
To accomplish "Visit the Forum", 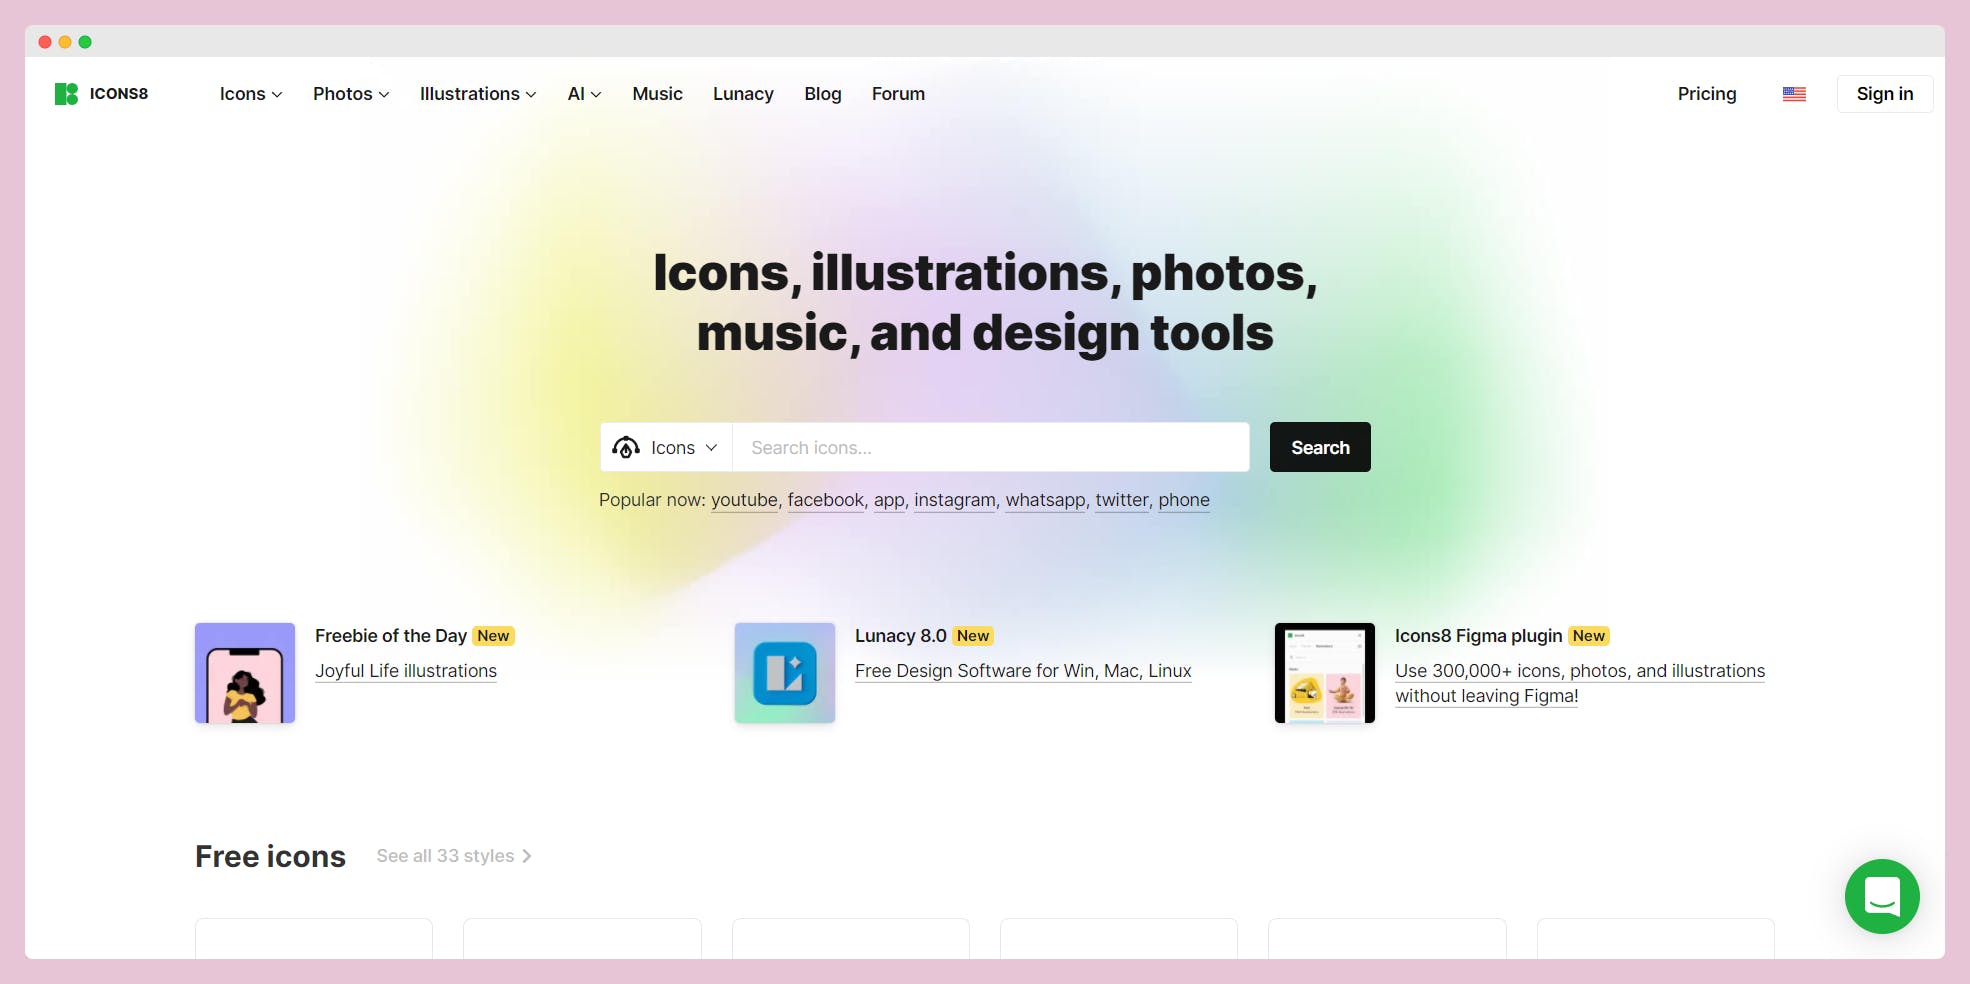I will tap(898, 94).
